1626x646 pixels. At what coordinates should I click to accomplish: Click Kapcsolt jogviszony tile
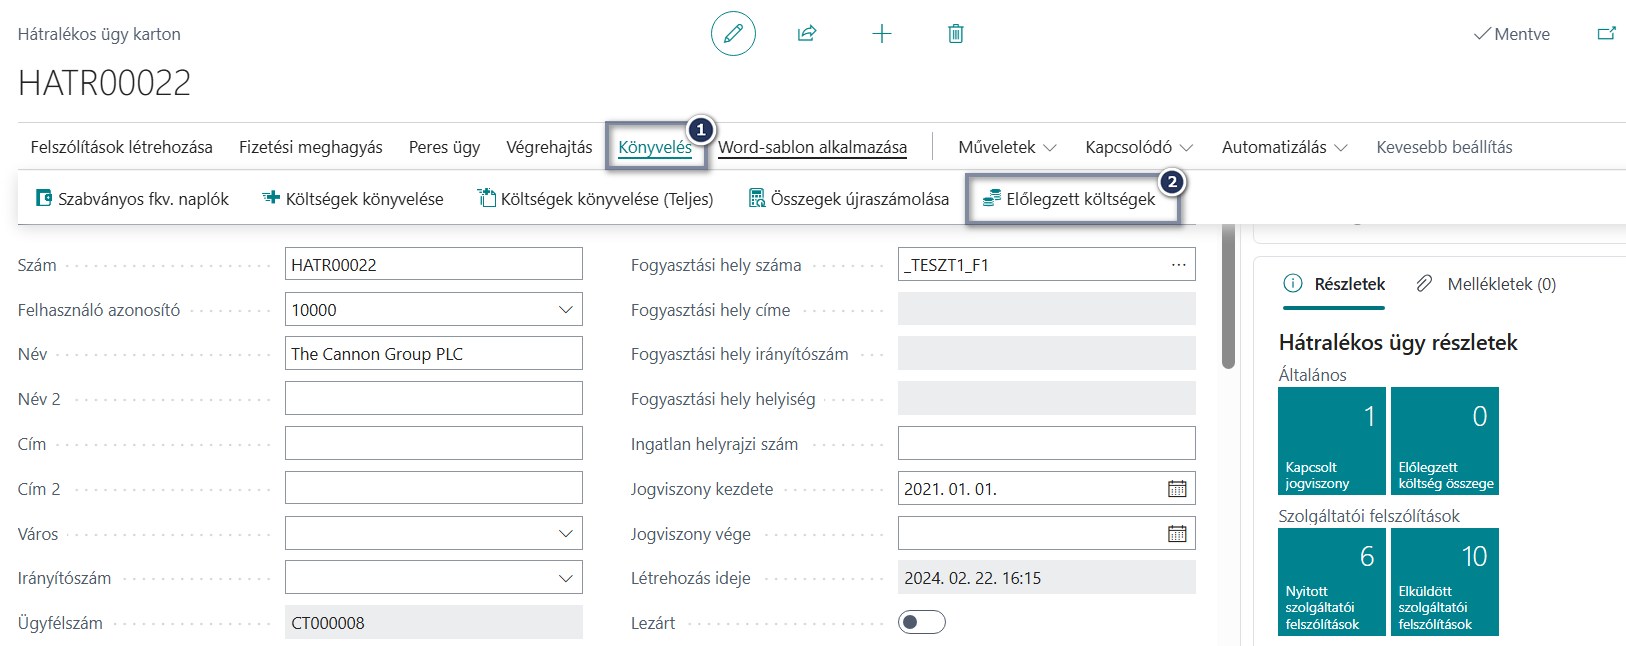[1332, 441]
